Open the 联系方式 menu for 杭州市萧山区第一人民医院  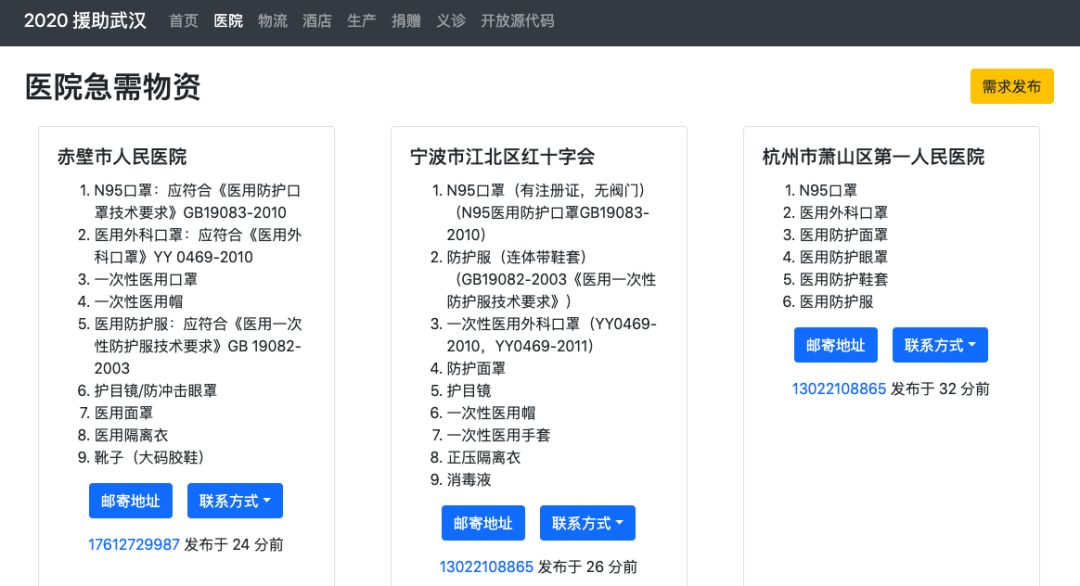pyautogui.click(x=940, y=344)
